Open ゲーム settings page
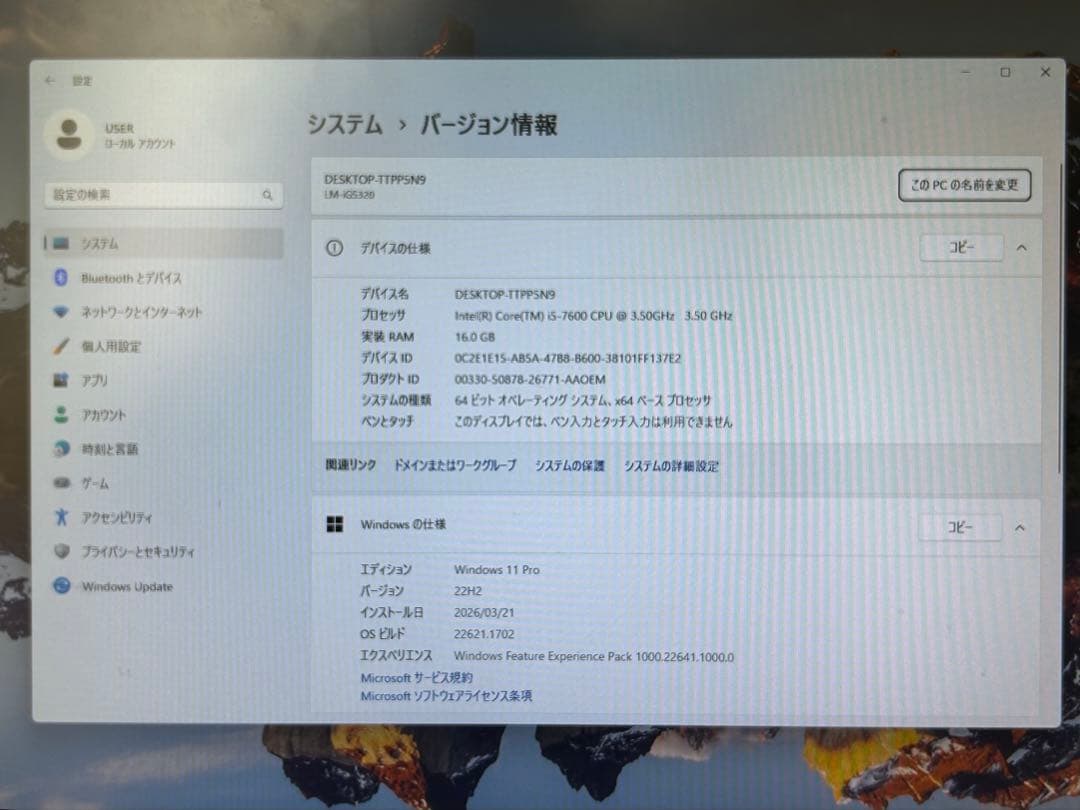The height and width of the screenshot is (810, 1080). (x=163, y=483)
